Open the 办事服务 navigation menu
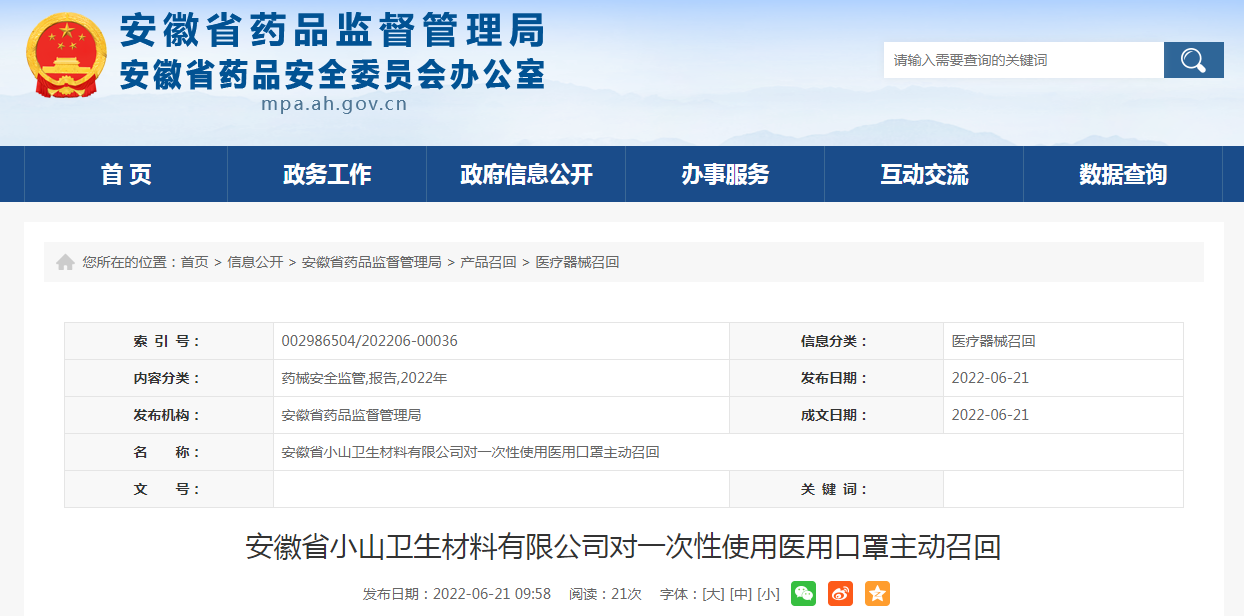 pos(725,174)
